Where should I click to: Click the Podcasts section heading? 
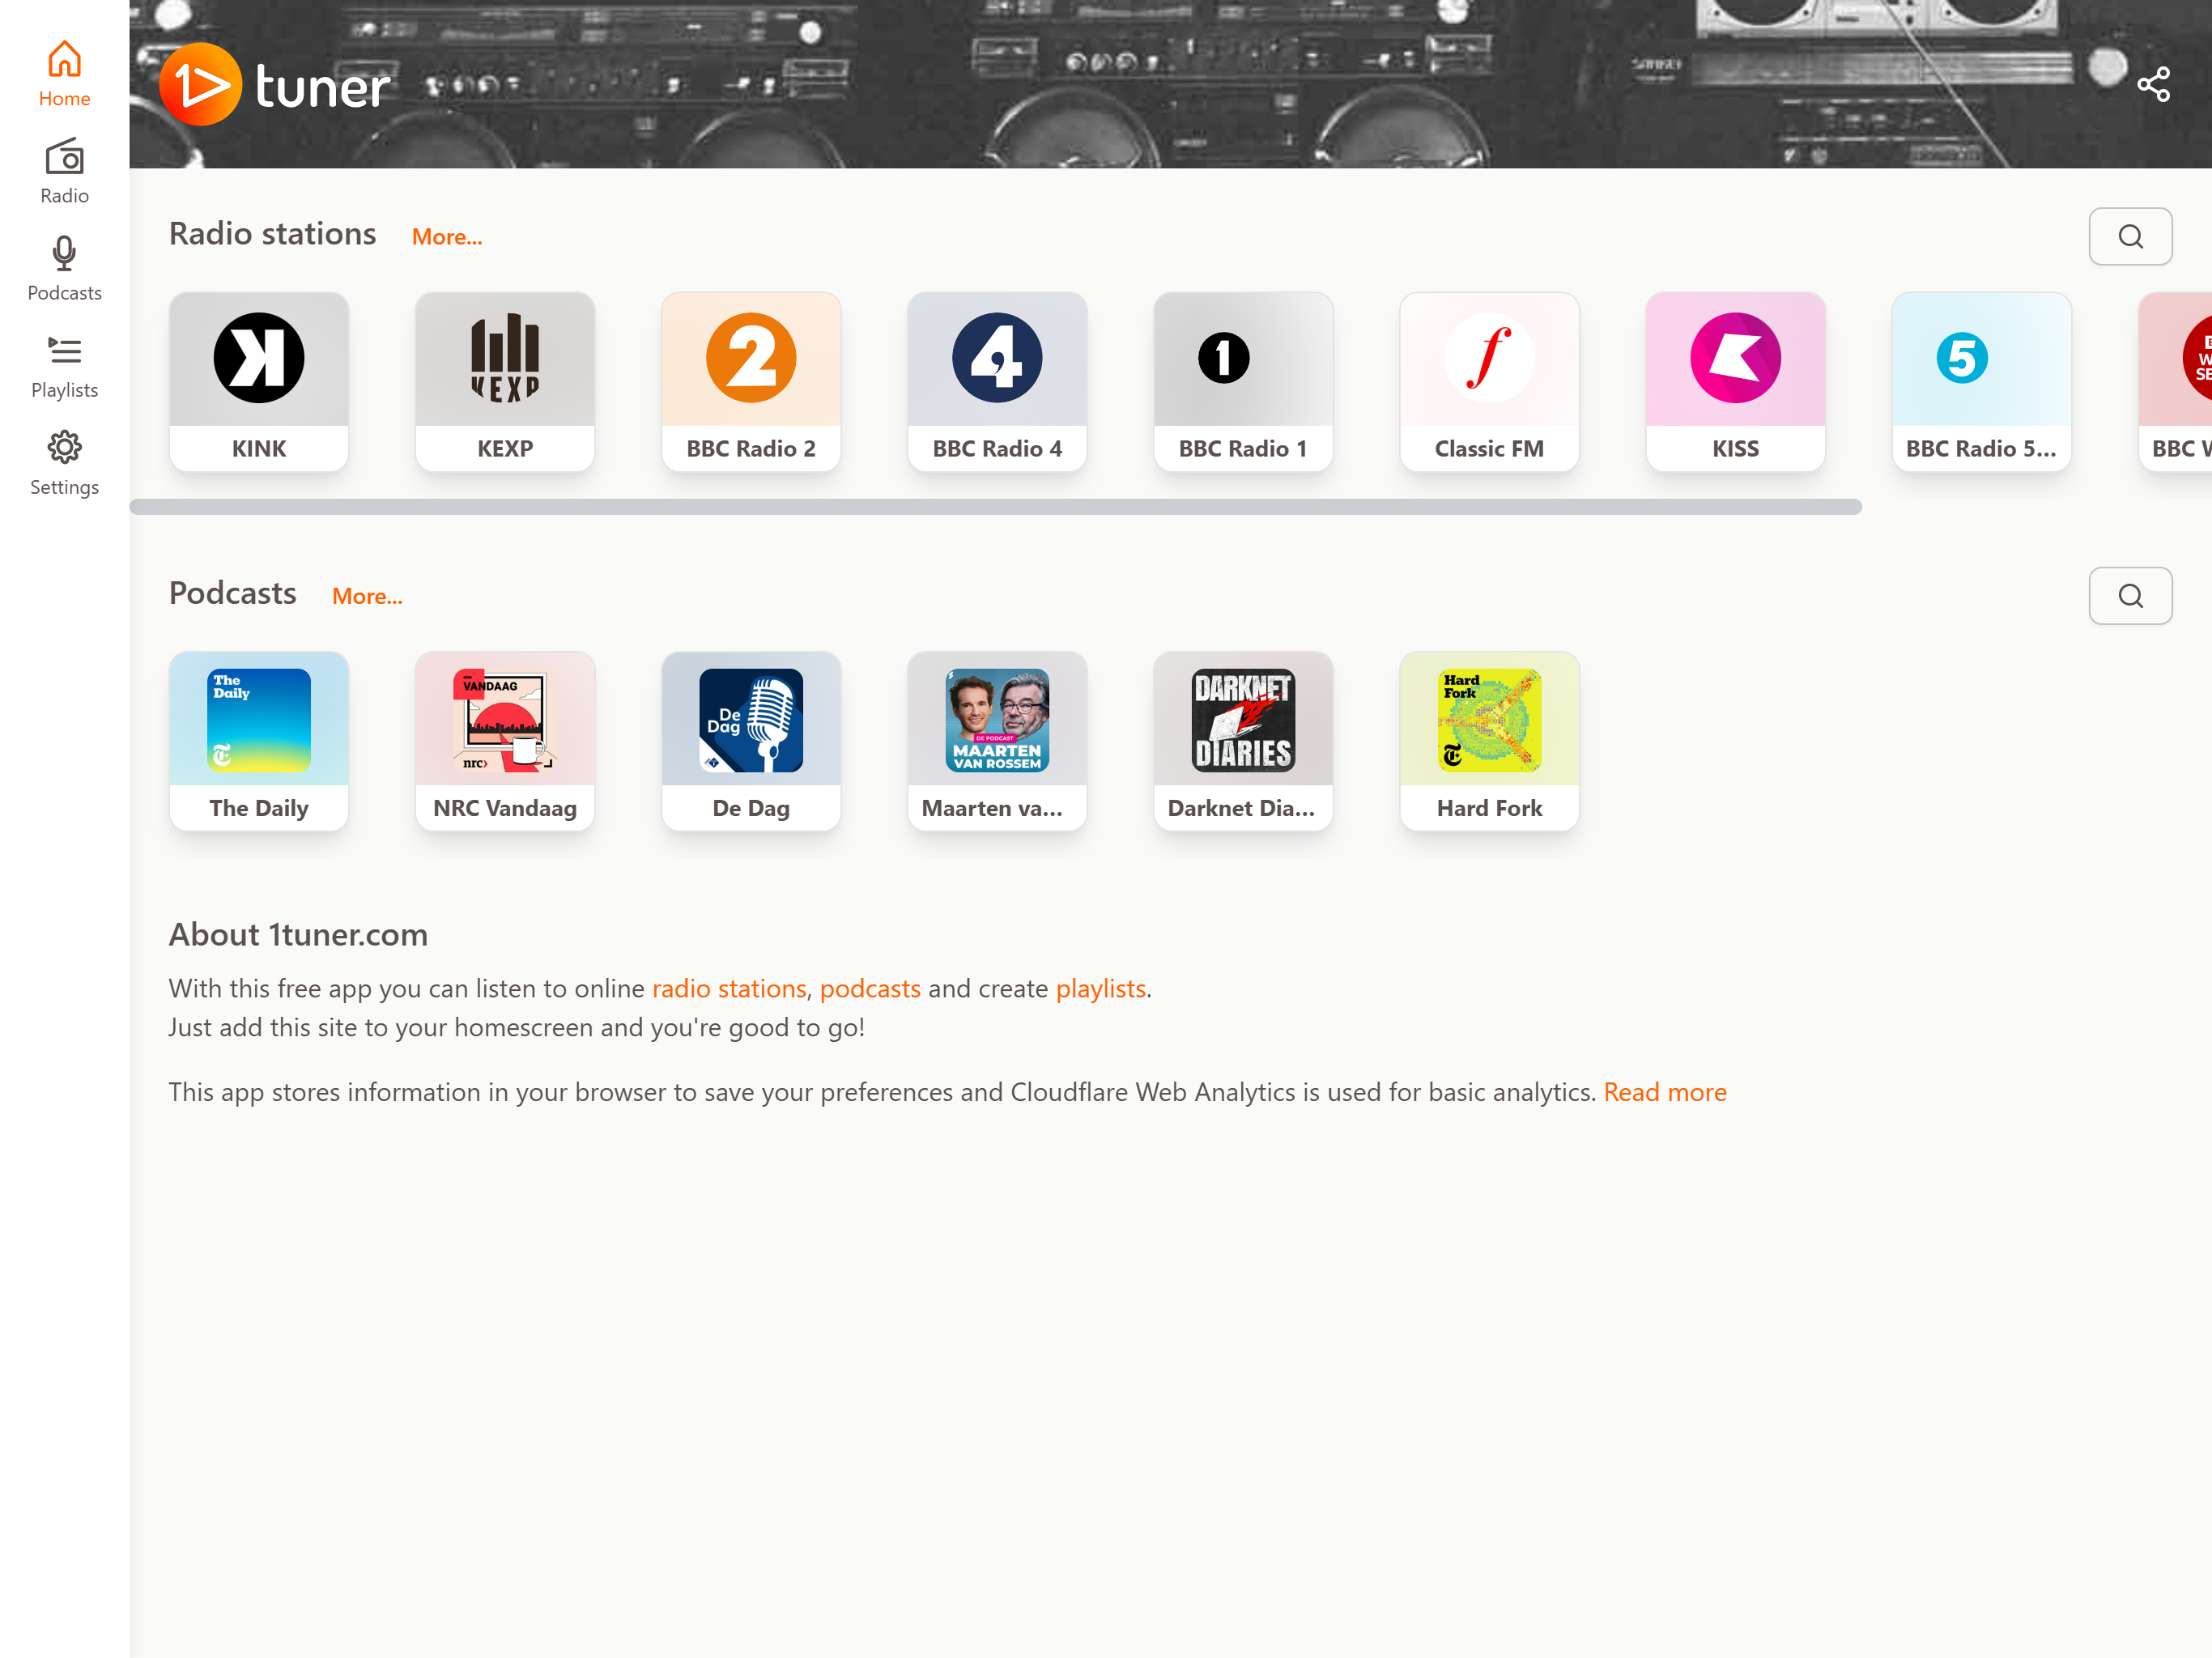(232, 593)
